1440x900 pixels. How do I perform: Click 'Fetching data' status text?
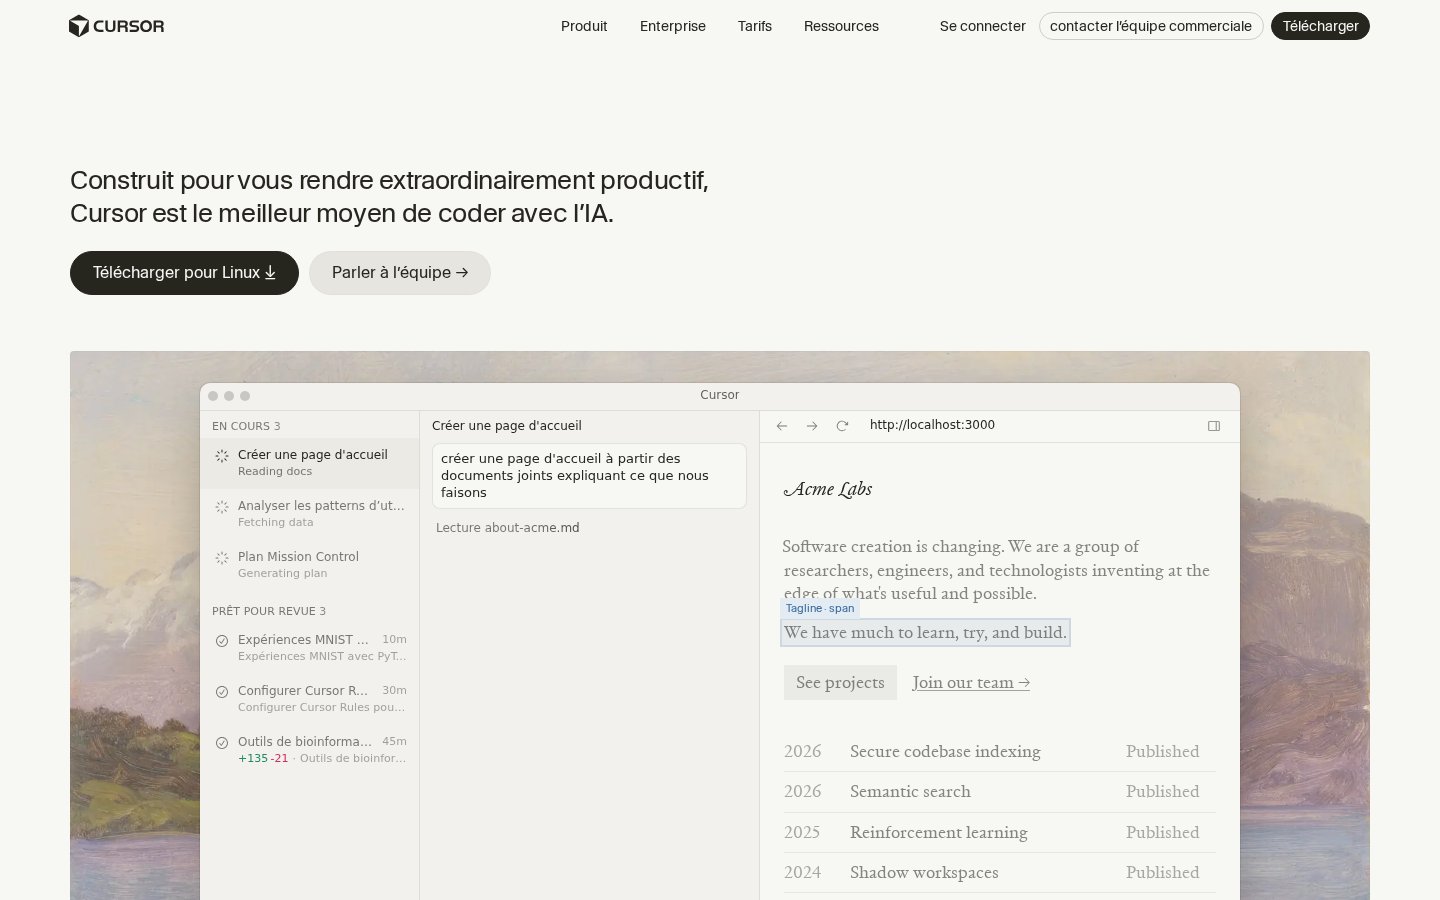(276, 523)
